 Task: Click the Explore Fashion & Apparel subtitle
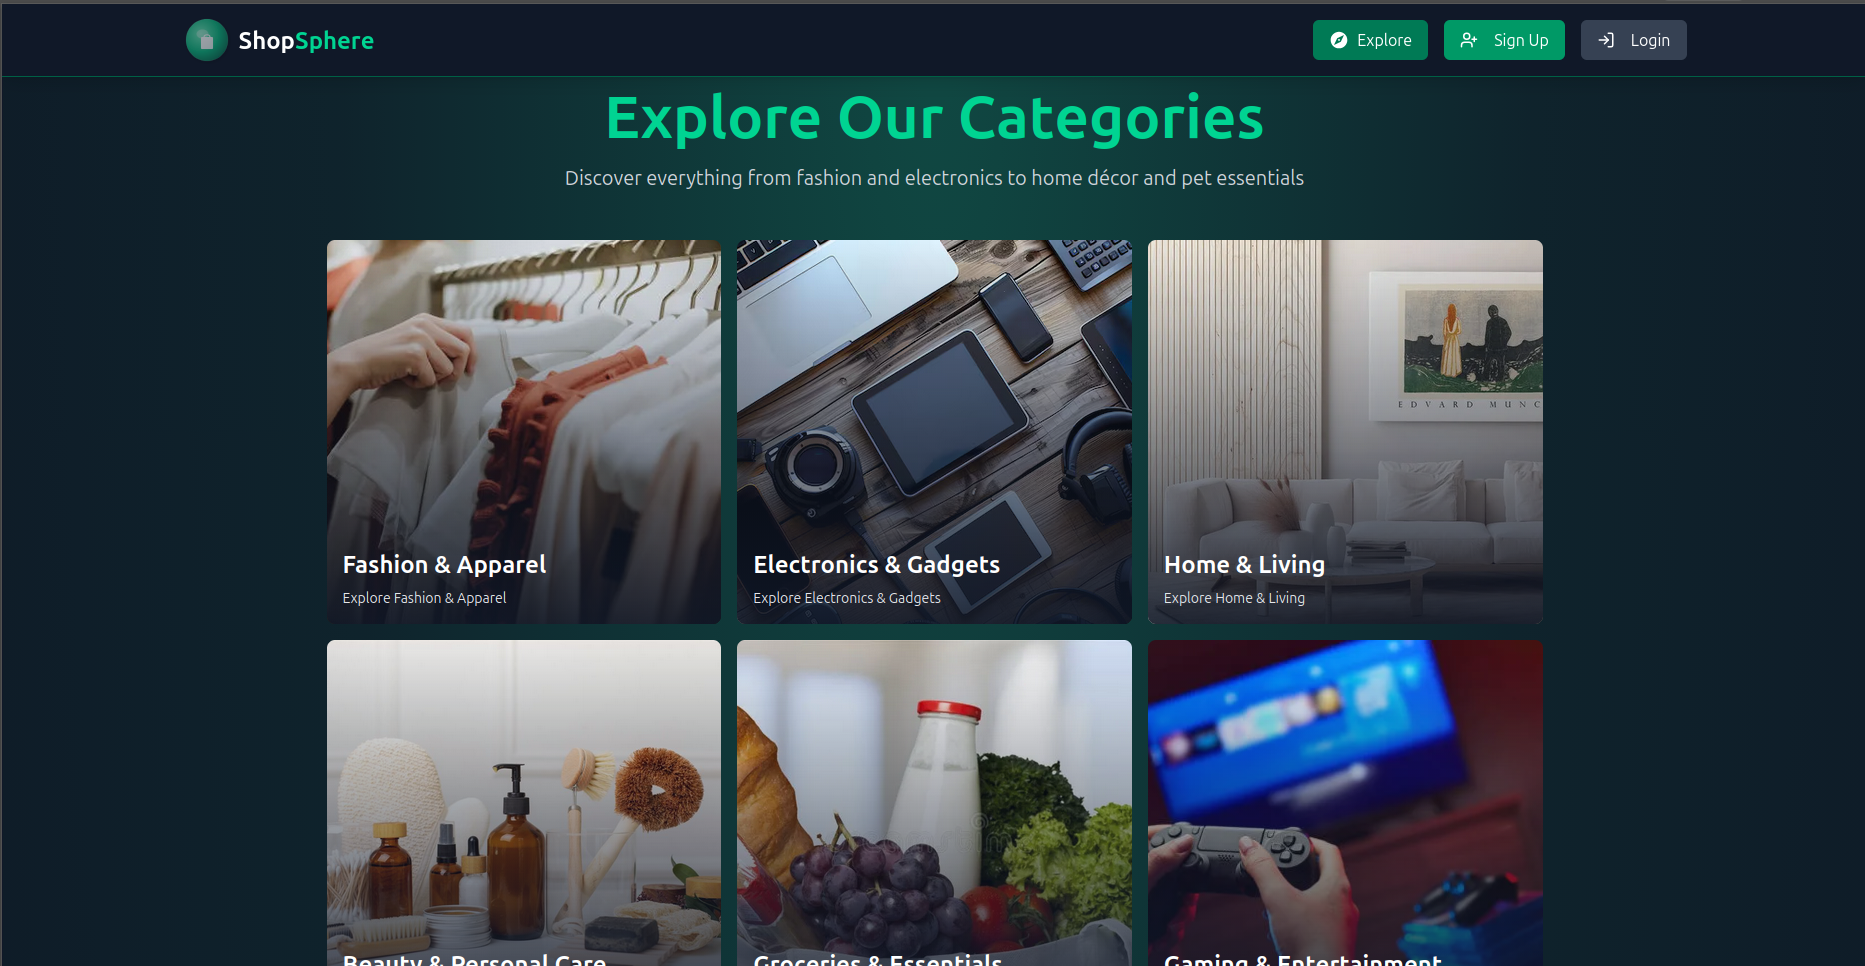click(x=424, y=598)
